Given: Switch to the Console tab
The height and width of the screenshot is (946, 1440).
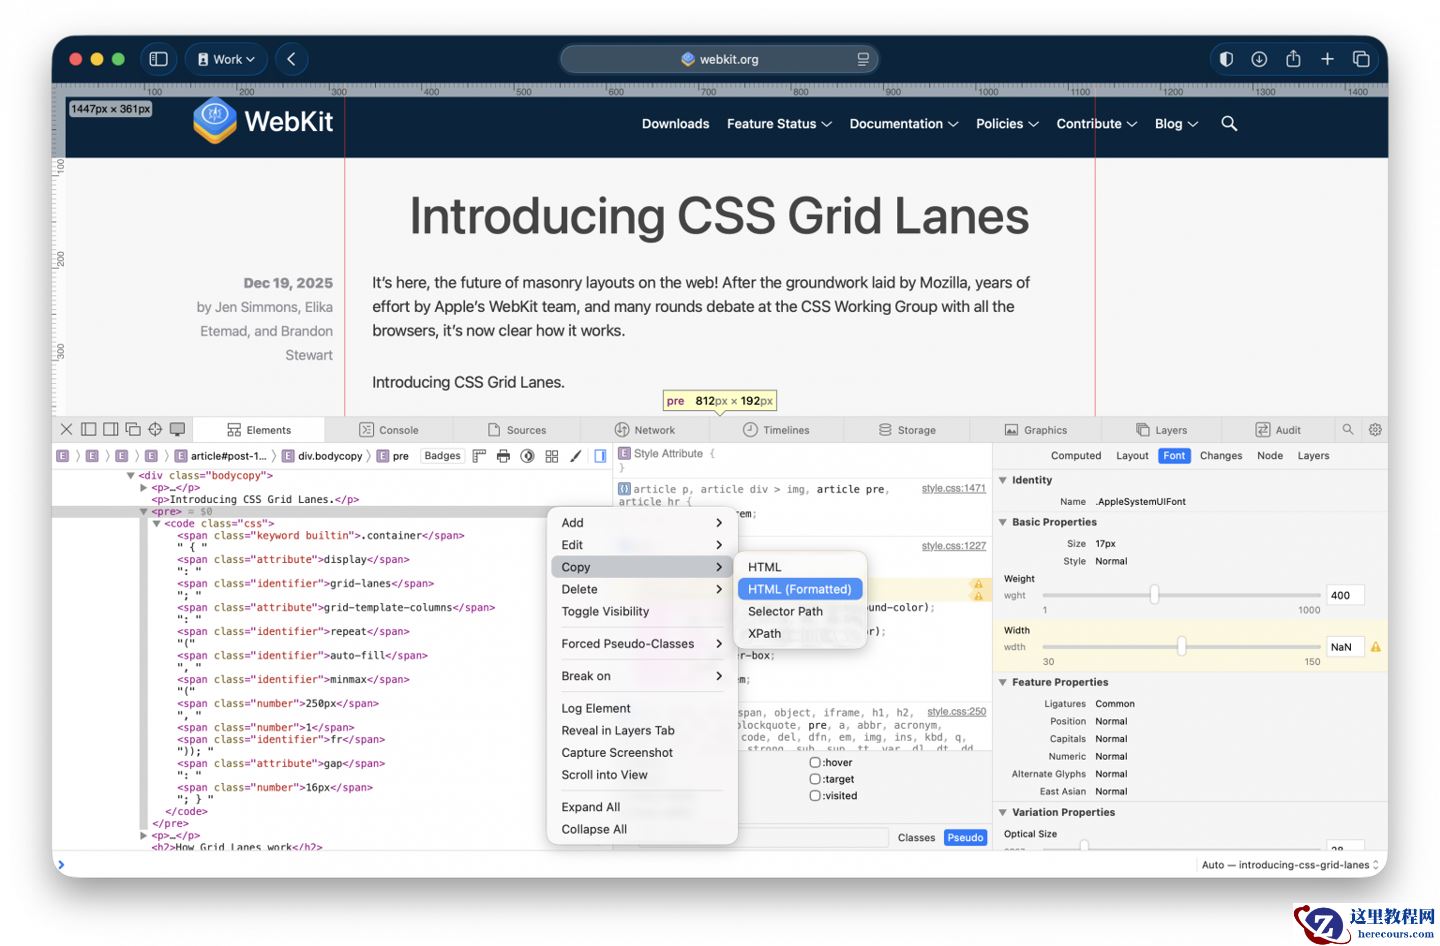Looking at the screenshot, I should pos(389,430).
